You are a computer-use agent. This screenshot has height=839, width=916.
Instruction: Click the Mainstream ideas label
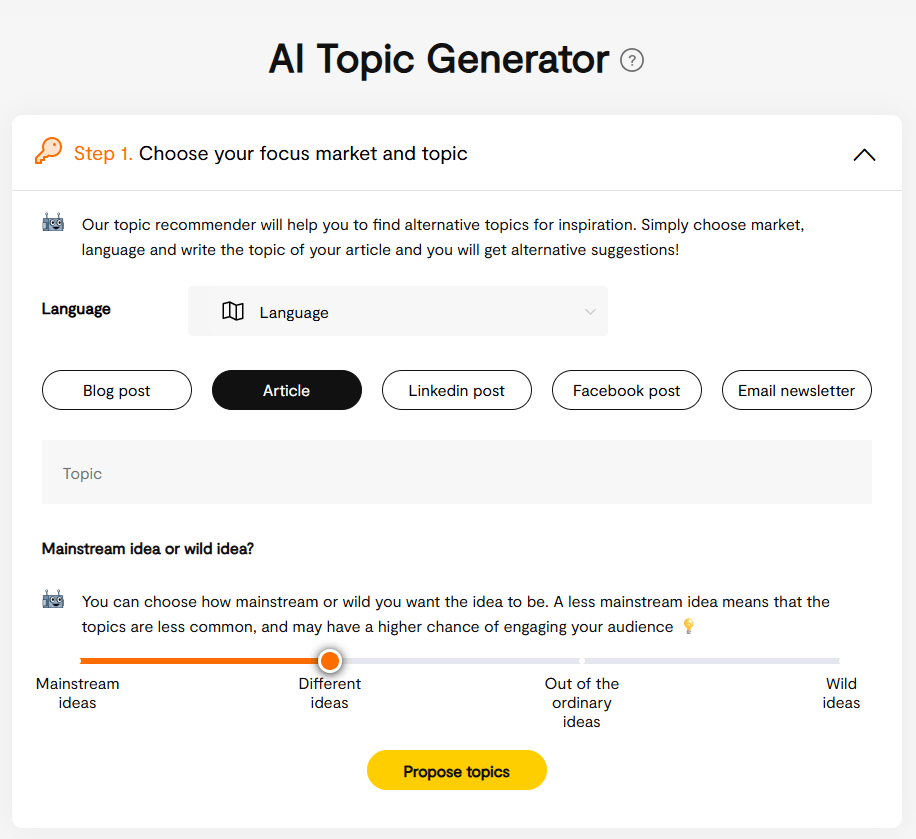tap(77, 693)
